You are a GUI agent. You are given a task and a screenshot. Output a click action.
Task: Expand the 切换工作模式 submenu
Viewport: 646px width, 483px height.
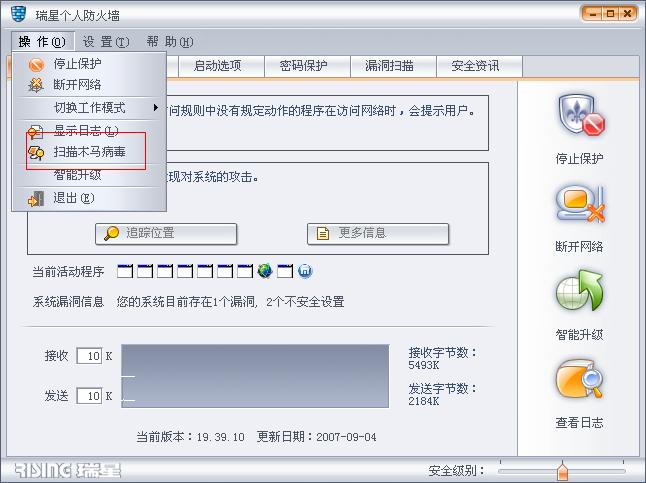tap(89, 108)
